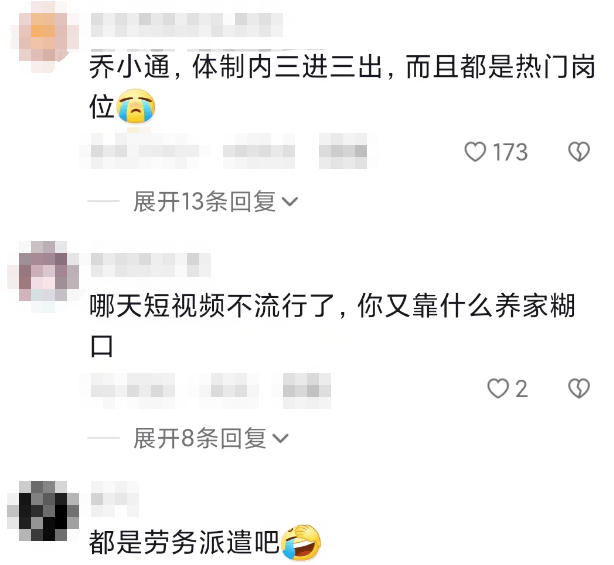Like the comment with 173 likes
This screenshot has width=614, height=565.
tap(475, 152)
